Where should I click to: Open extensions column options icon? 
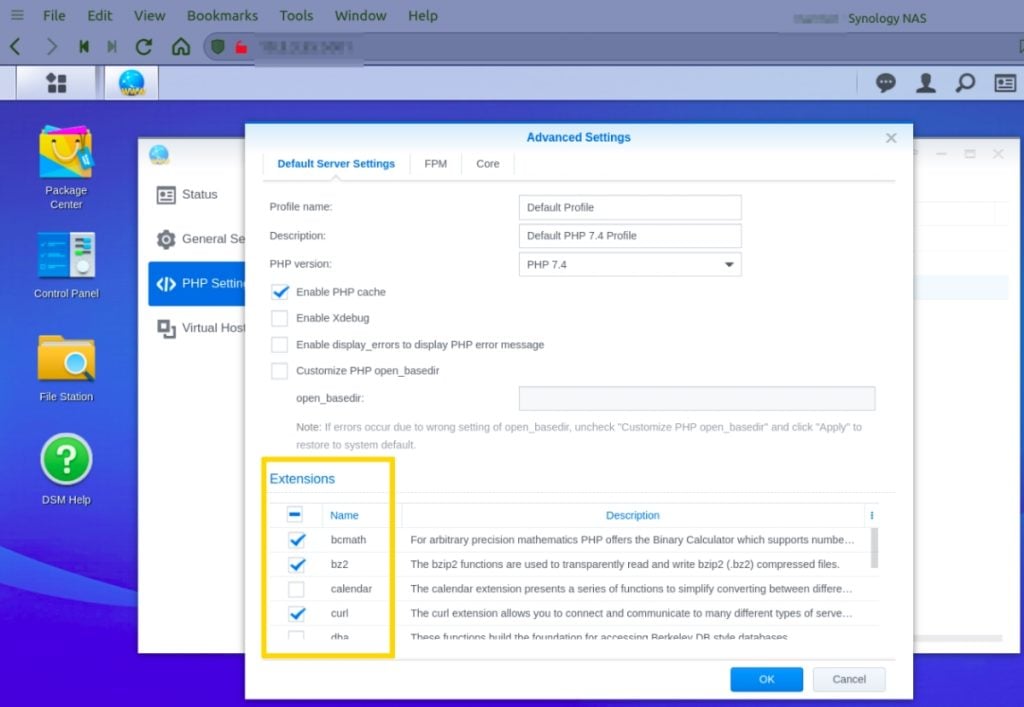point(871,515)
